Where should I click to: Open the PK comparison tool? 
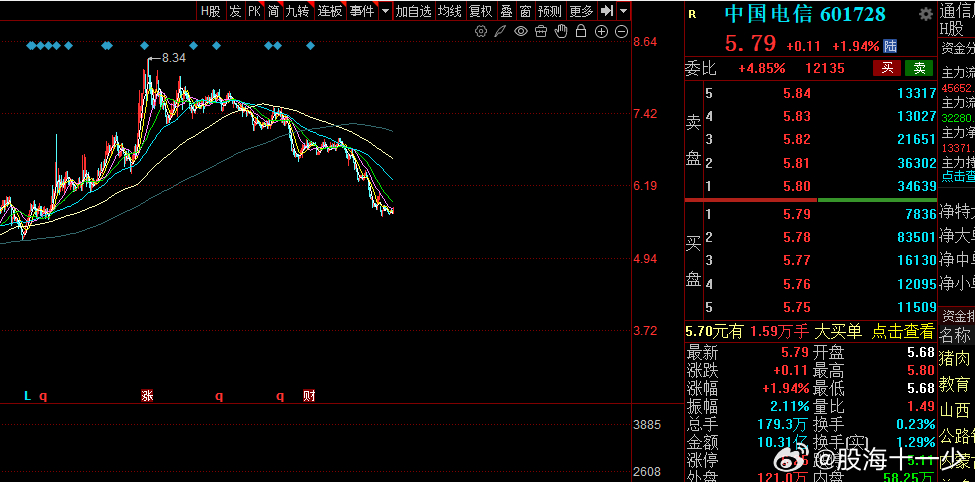[254, 11]
